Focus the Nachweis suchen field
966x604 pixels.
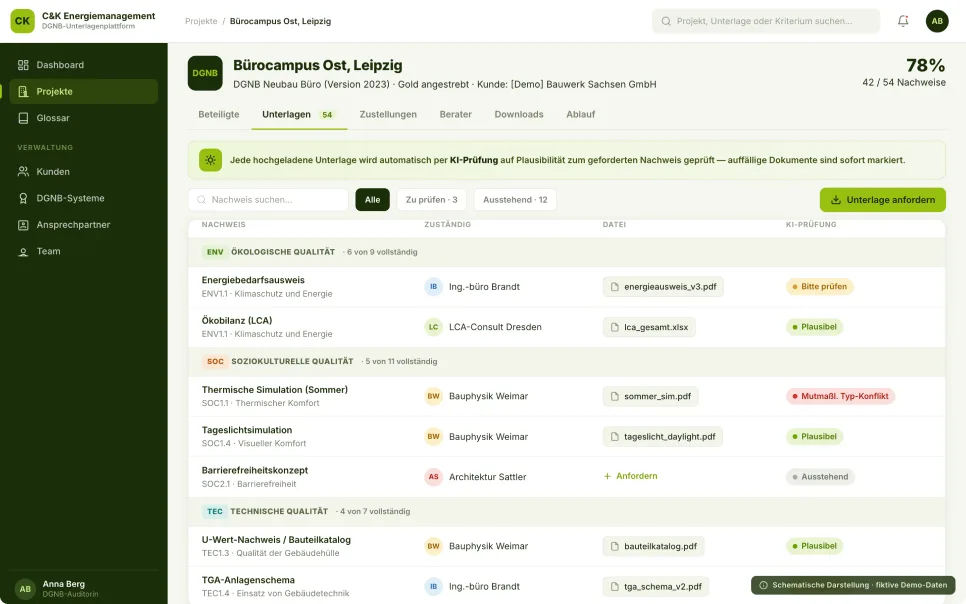pyautogui.click(x=268, y=200)
